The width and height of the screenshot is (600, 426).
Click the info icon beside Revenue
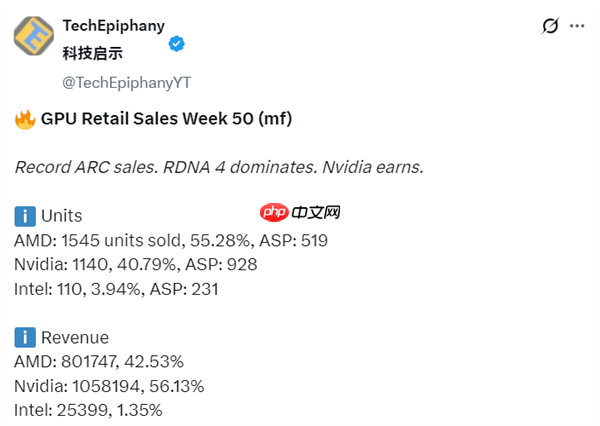[x=25, y=338]
